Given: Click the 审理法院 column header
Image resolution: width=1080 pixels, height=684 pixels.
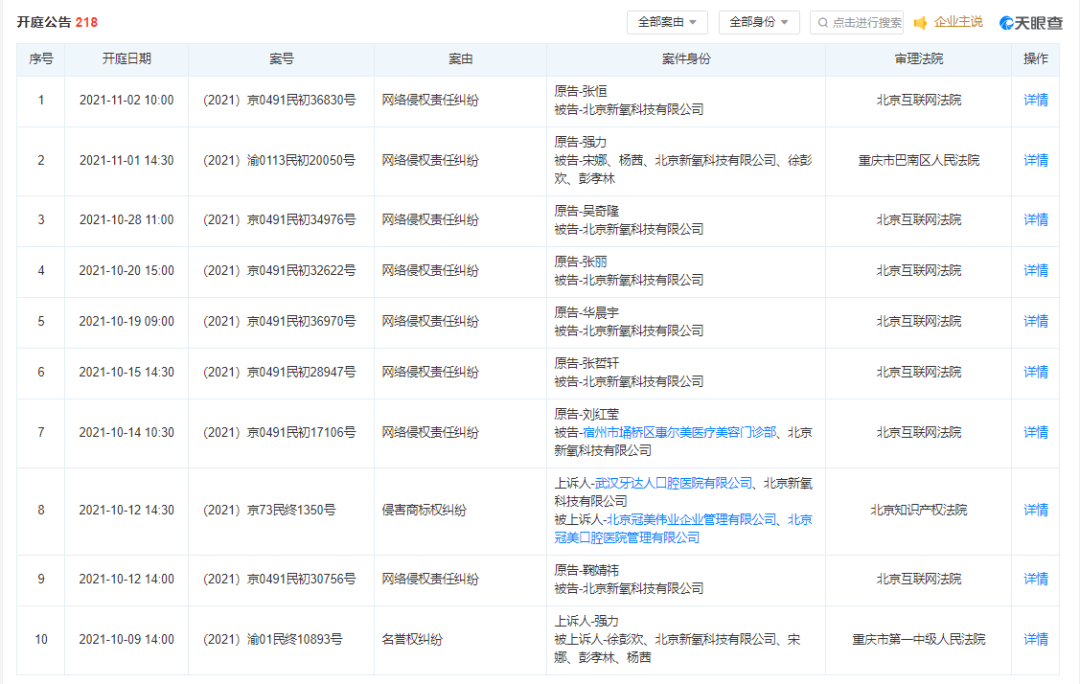Looking at the screenshot, I should (x=918, y=59).
